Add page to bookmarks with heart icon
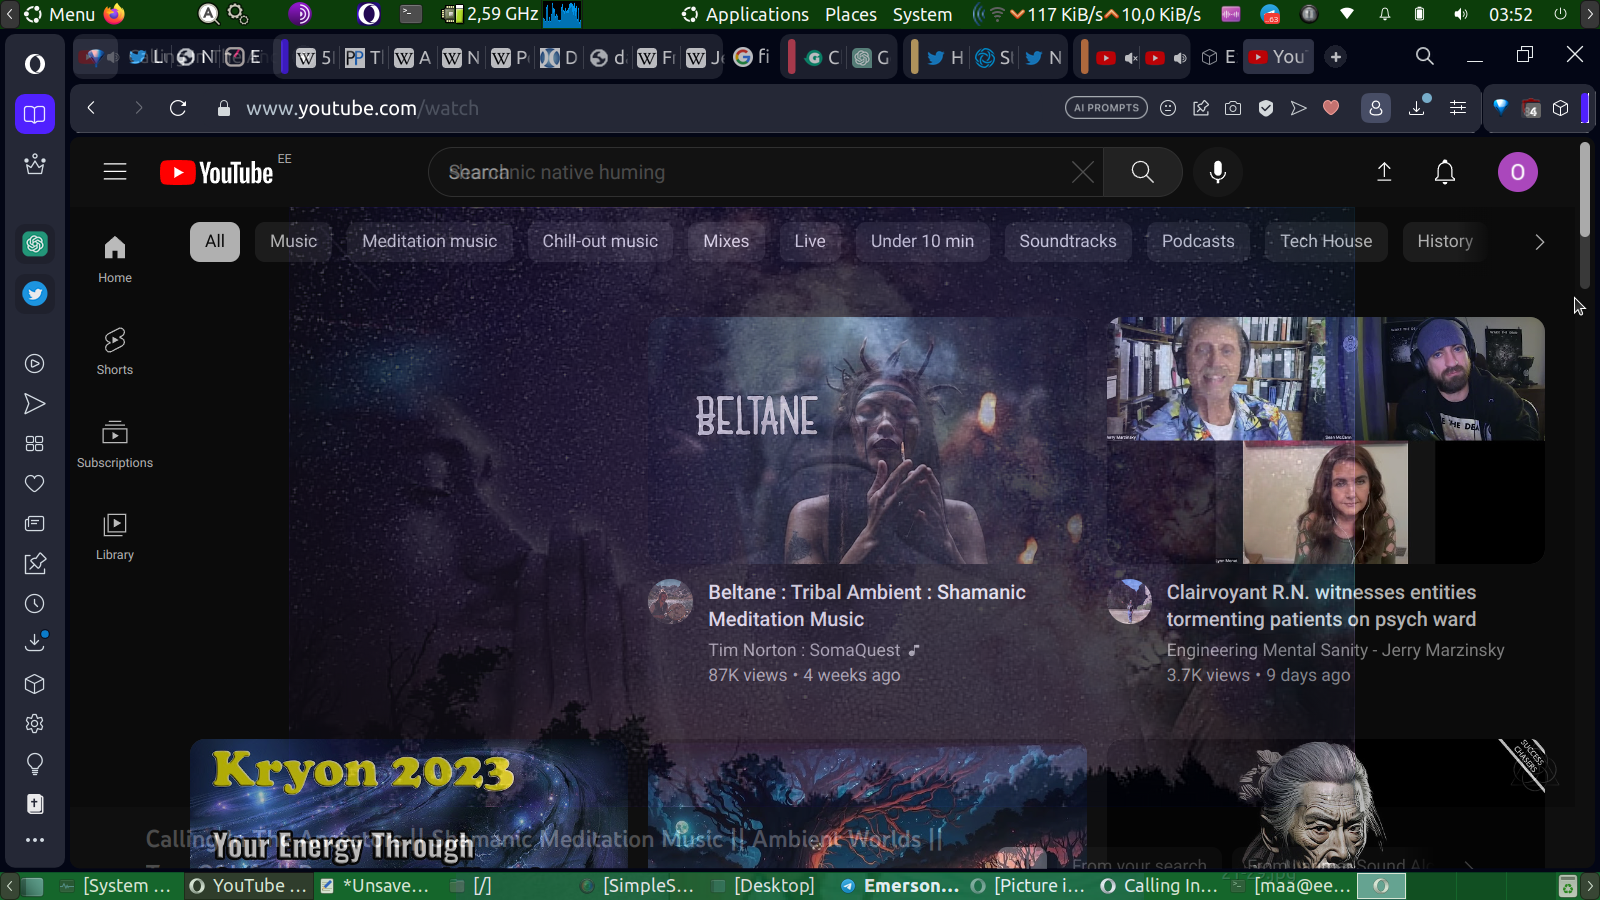This screenshot has width=1600, height=900. click(1331, 108)
